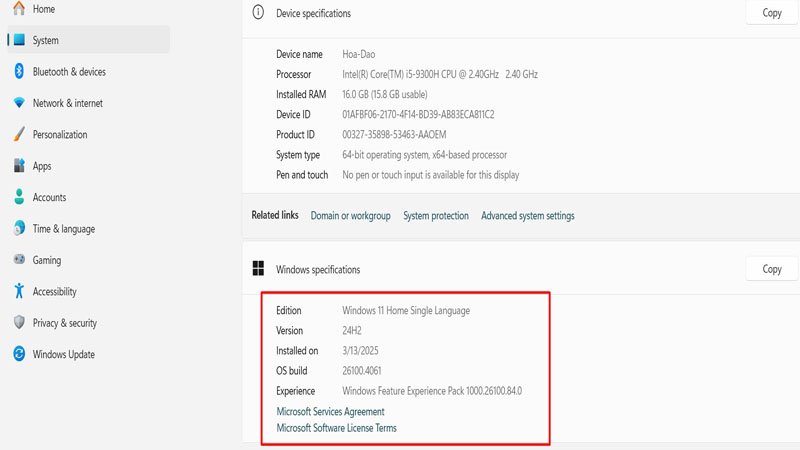Click the Experience label

pyautogui.click(x=295, y=391)
